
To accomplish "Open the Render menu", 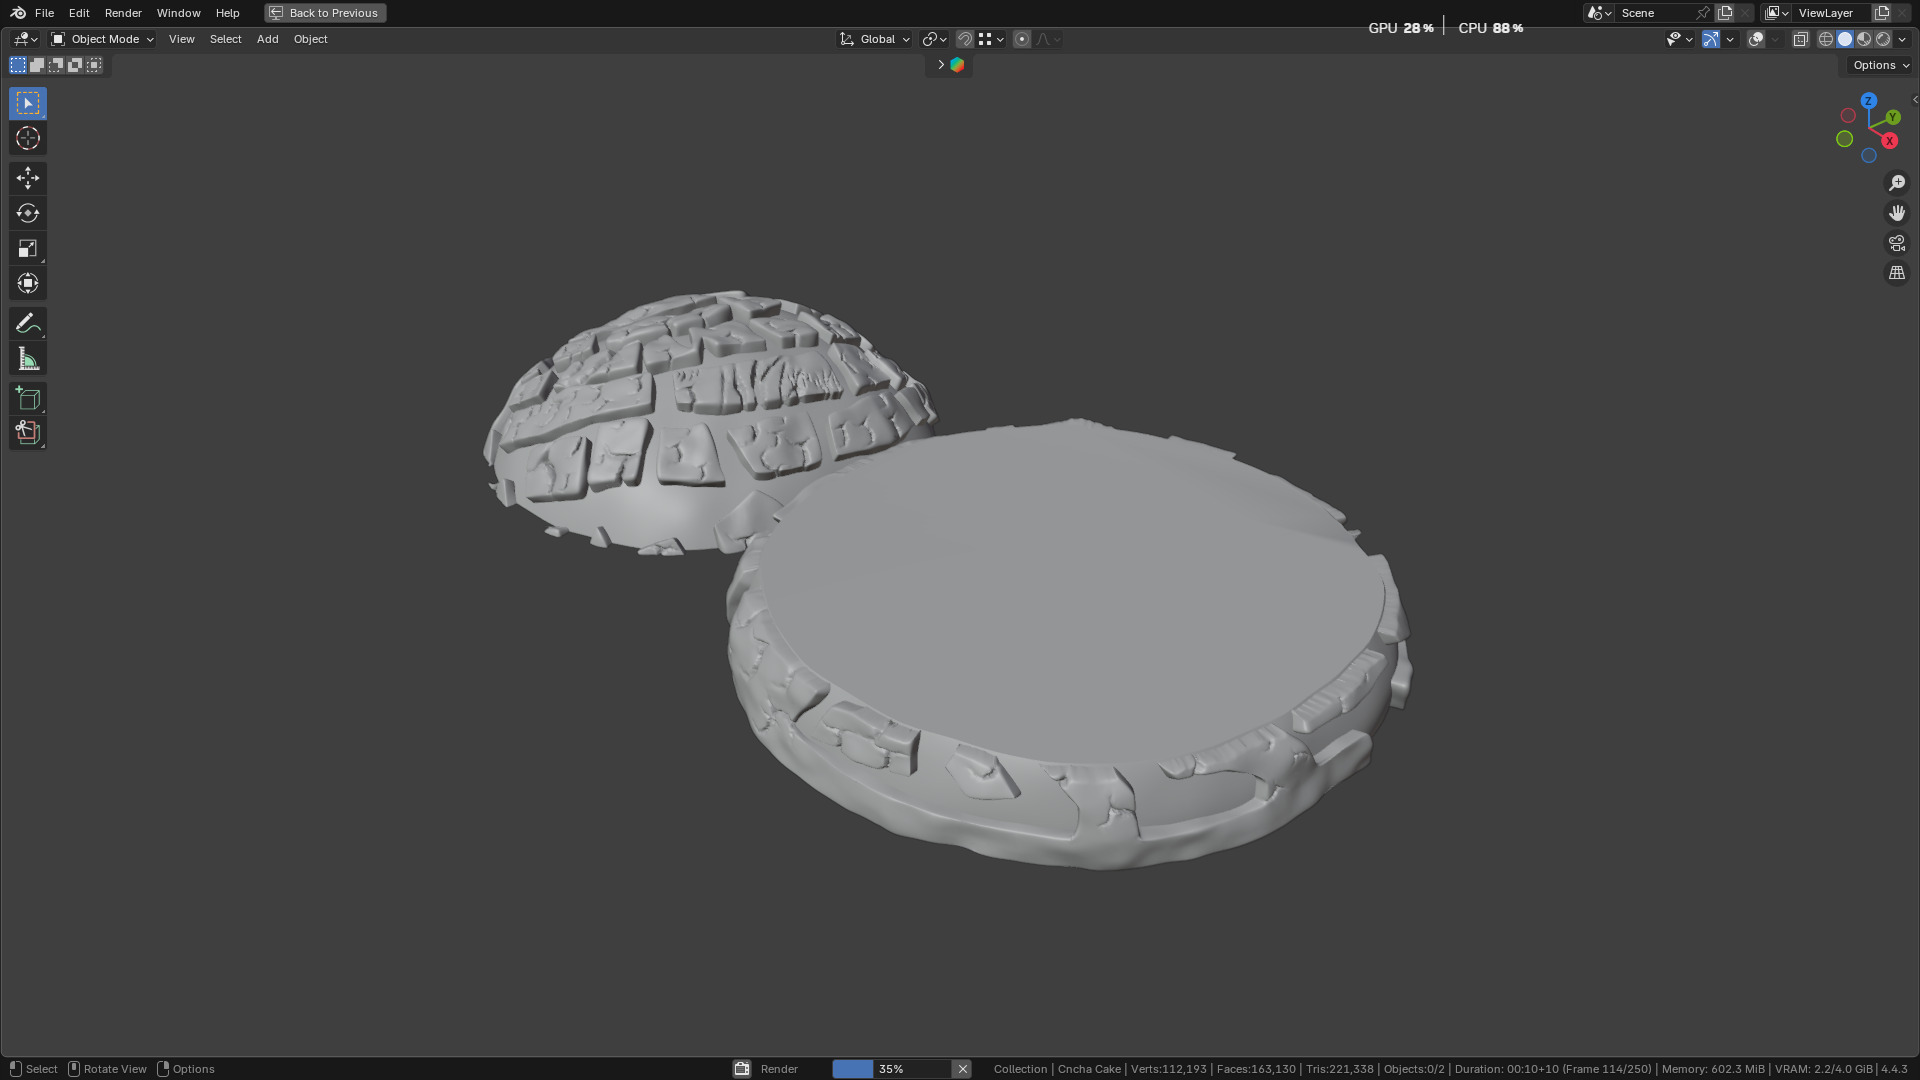I will click(123, 13).
